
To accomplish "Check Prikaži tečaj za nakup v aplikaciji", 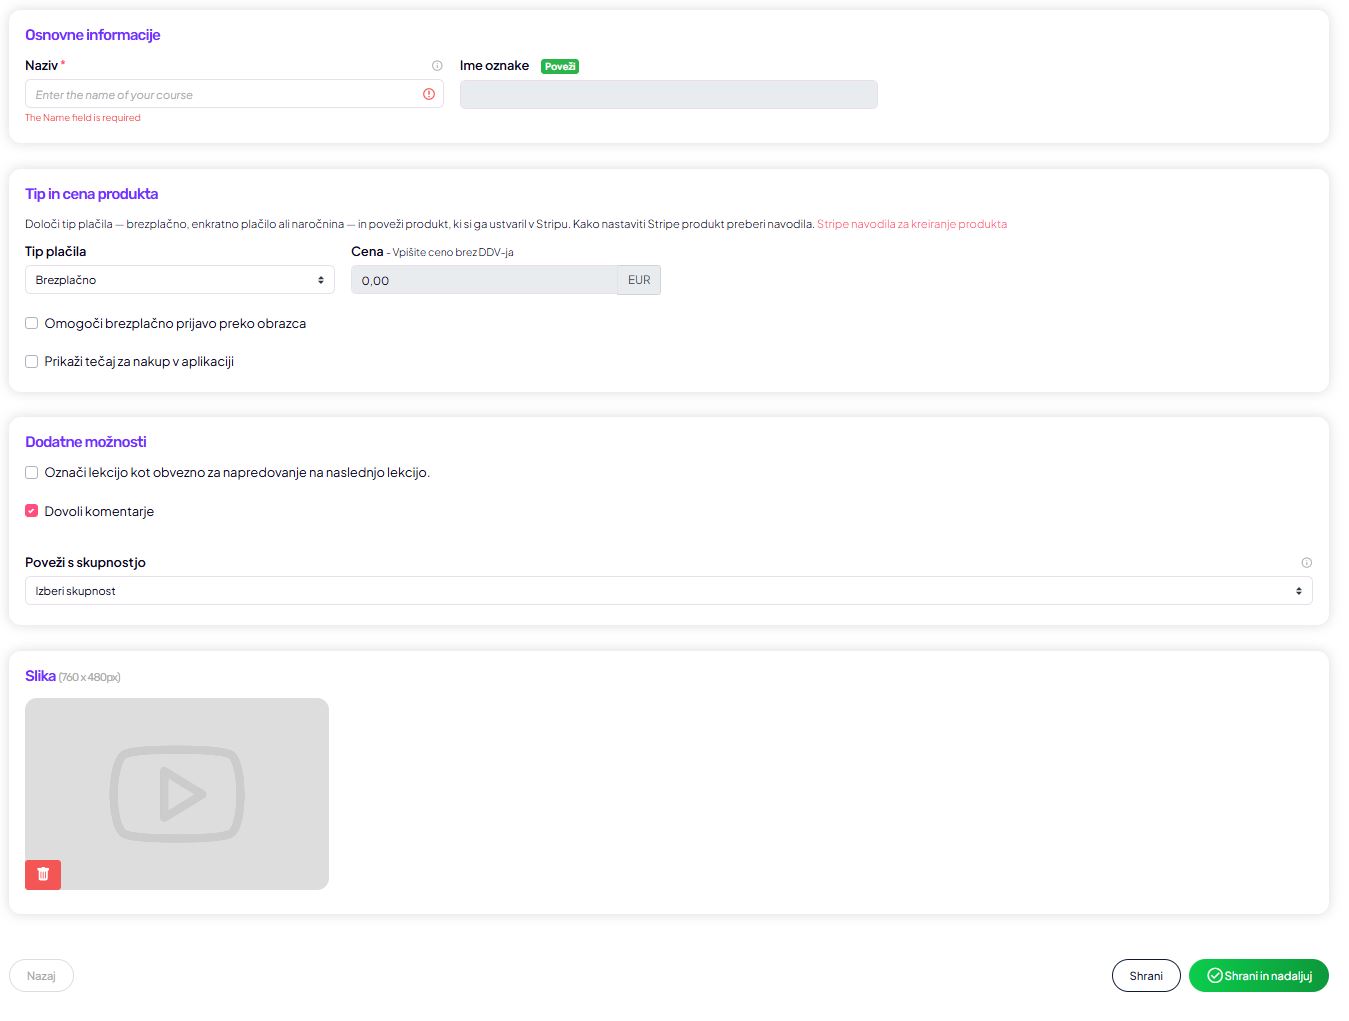I will (x=32, y=362).
